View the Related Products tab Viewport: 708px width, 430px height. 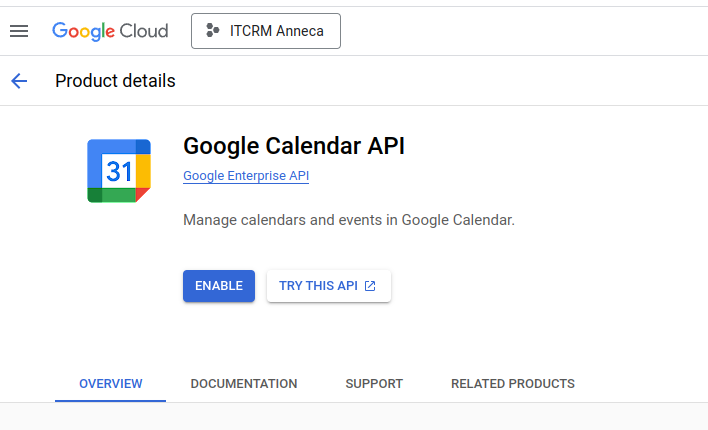[x=513, y=383]
